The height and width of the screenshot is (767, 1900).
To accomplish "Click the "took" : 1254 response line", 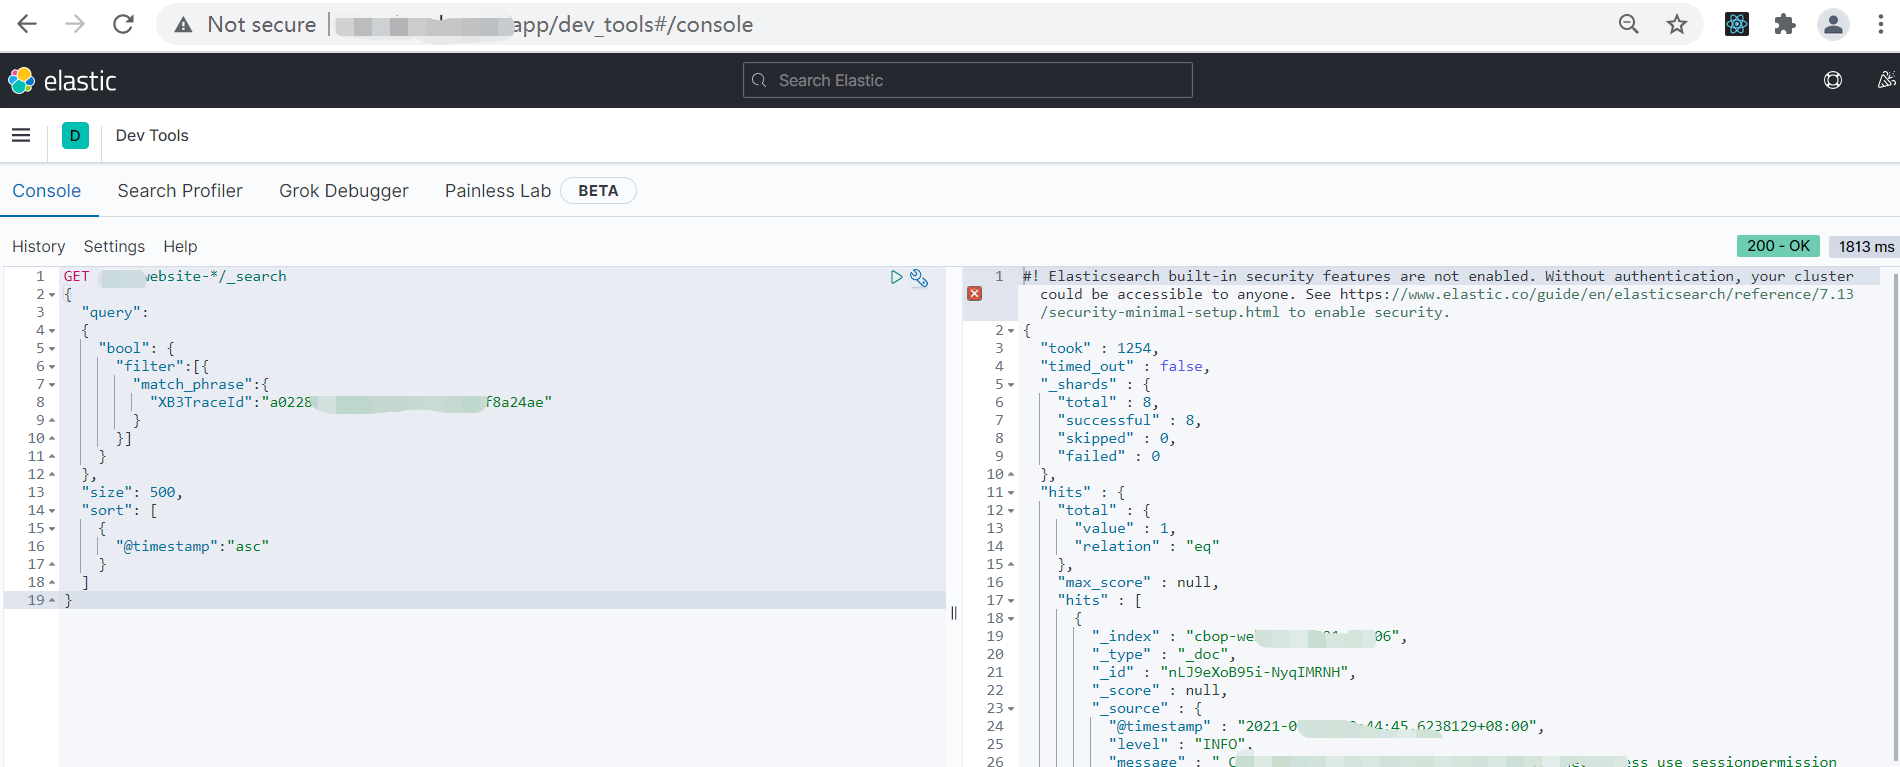I will click(1099, 348).
